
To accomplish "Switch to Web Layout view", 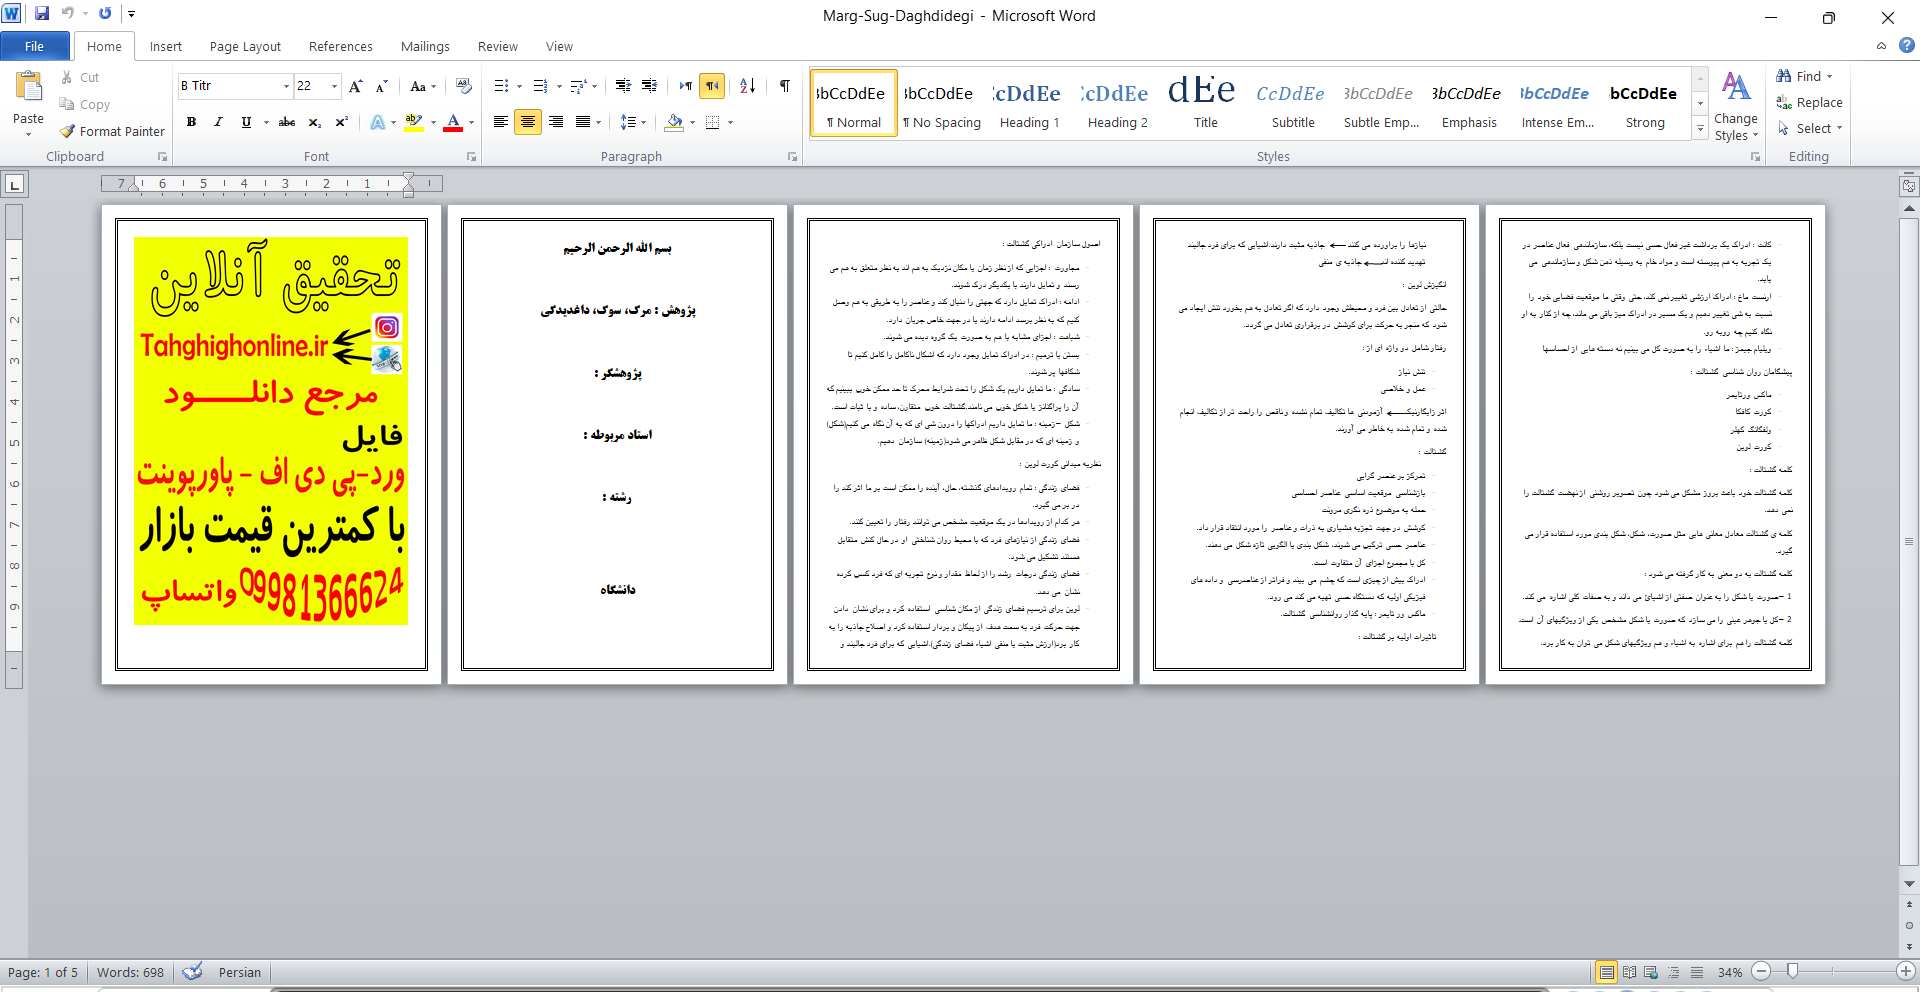I will [x=1651, y=972].
